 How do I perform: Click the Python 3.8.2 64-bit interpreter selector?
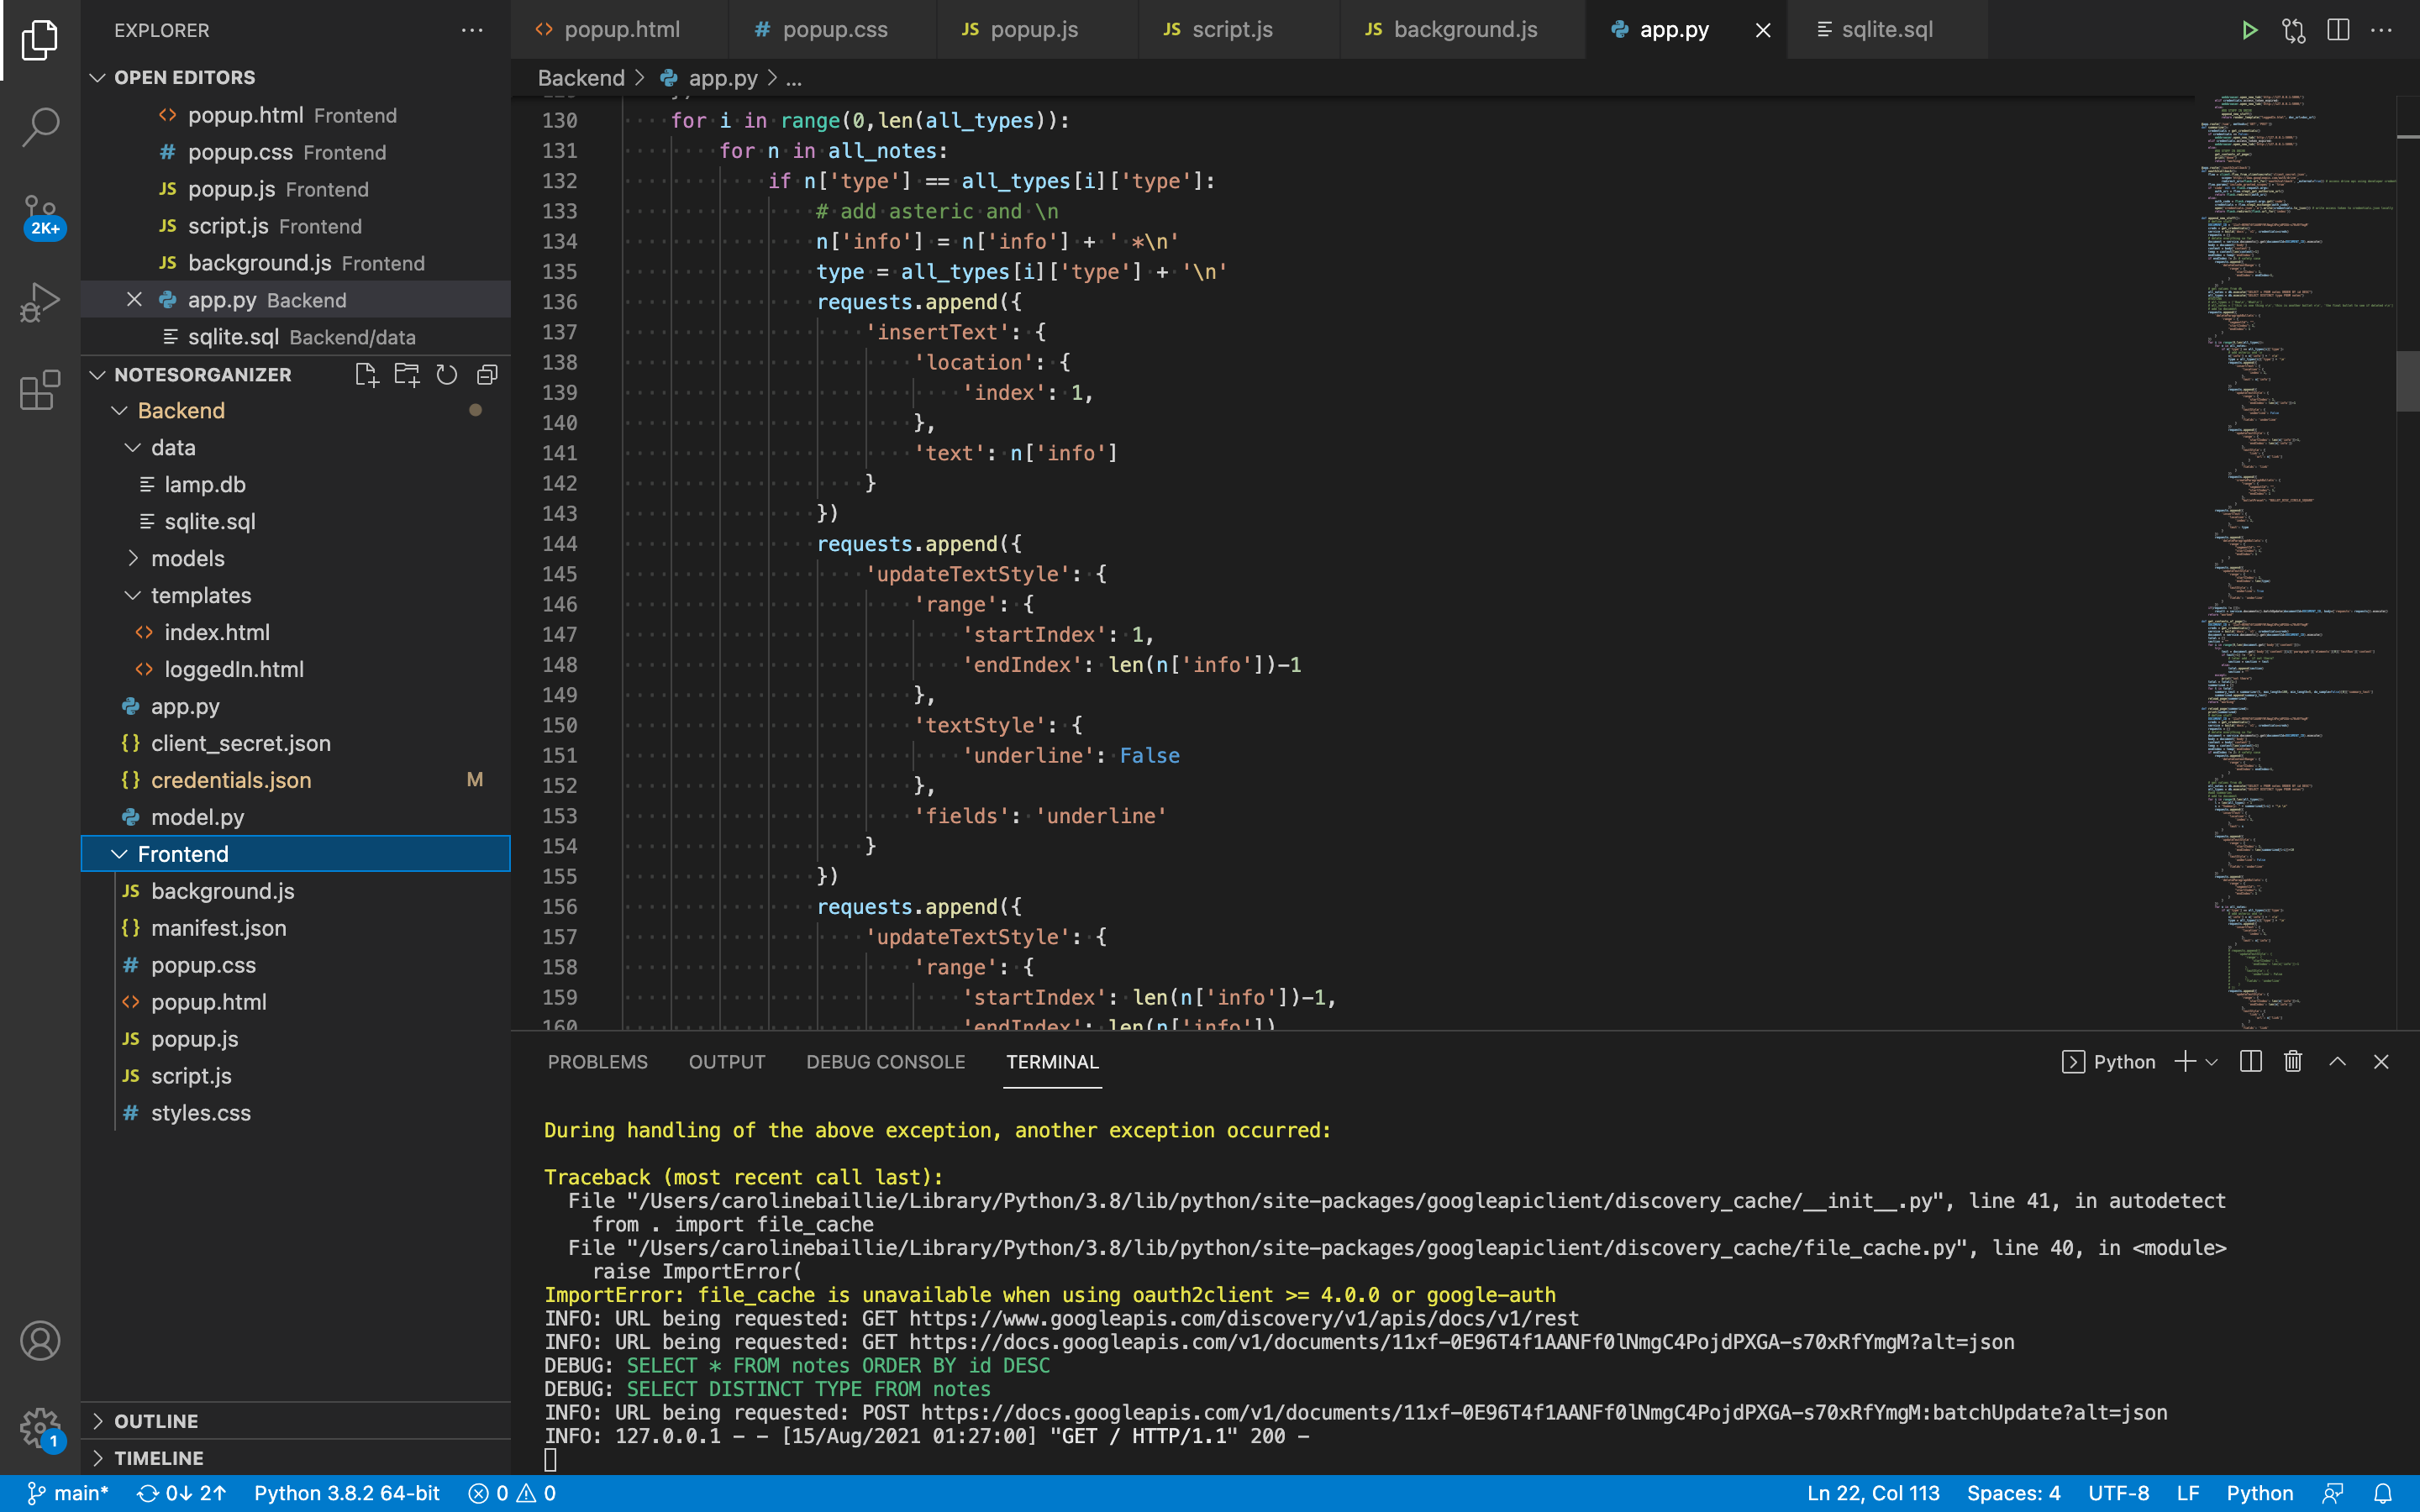[x=346, y=1493]
